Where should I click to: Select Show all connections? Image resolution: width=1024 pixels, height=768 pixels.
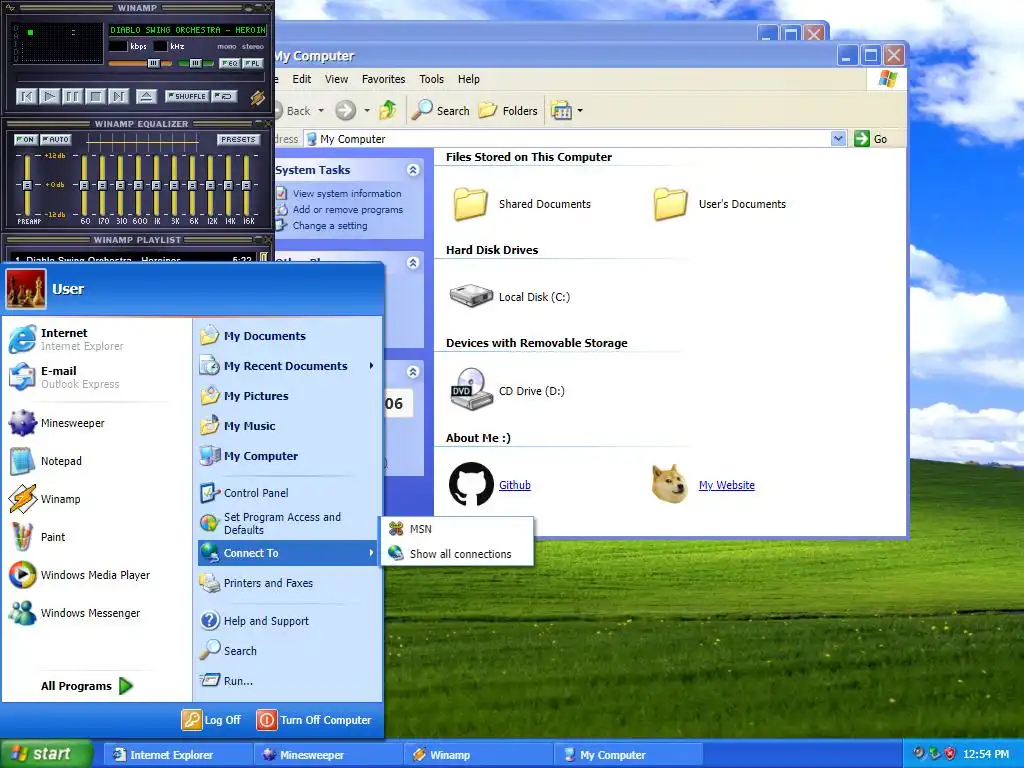coord(457,554)
